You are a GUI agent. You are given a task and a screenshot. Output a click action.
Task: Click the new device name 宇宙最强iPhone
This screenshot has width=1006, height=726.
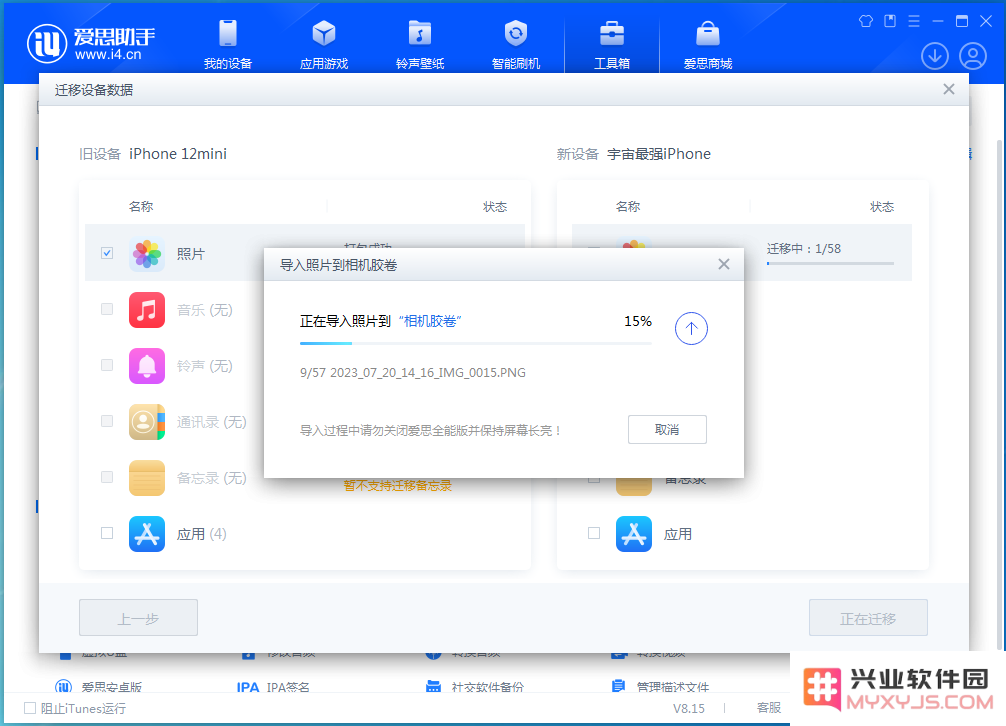click(x=659, y=154)
